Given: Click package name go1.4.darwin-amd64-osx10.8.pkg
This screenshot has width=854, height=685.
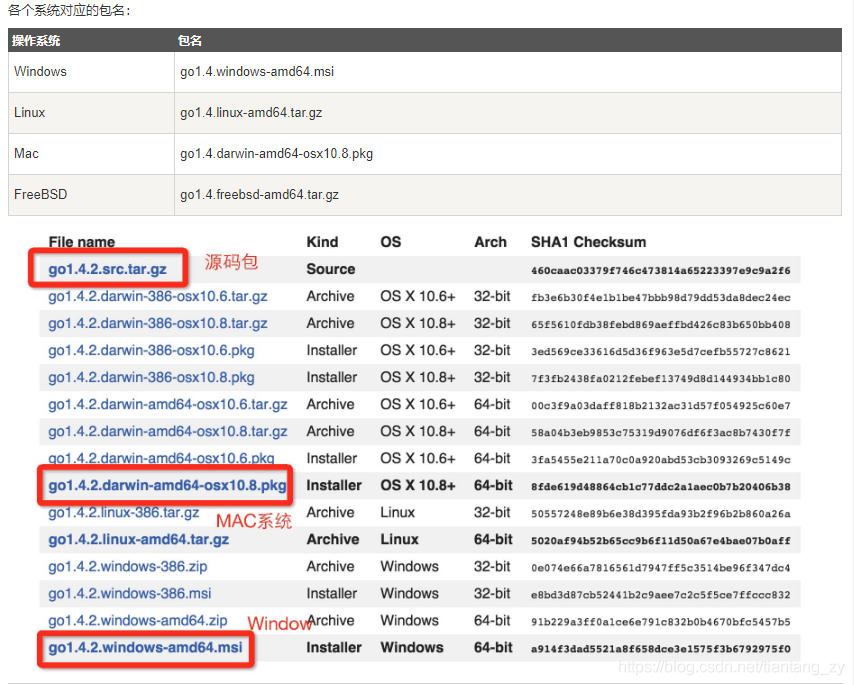Looking at the screenshot, I should pos(276,154).
